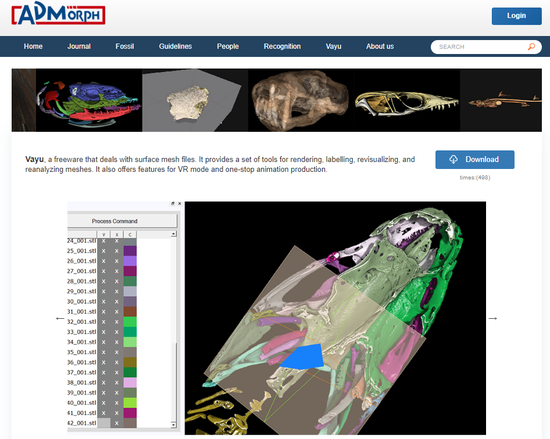The image size is (550, 439).
Task: Undock the Vayu file list panel
Action: [x=173, y=203]
